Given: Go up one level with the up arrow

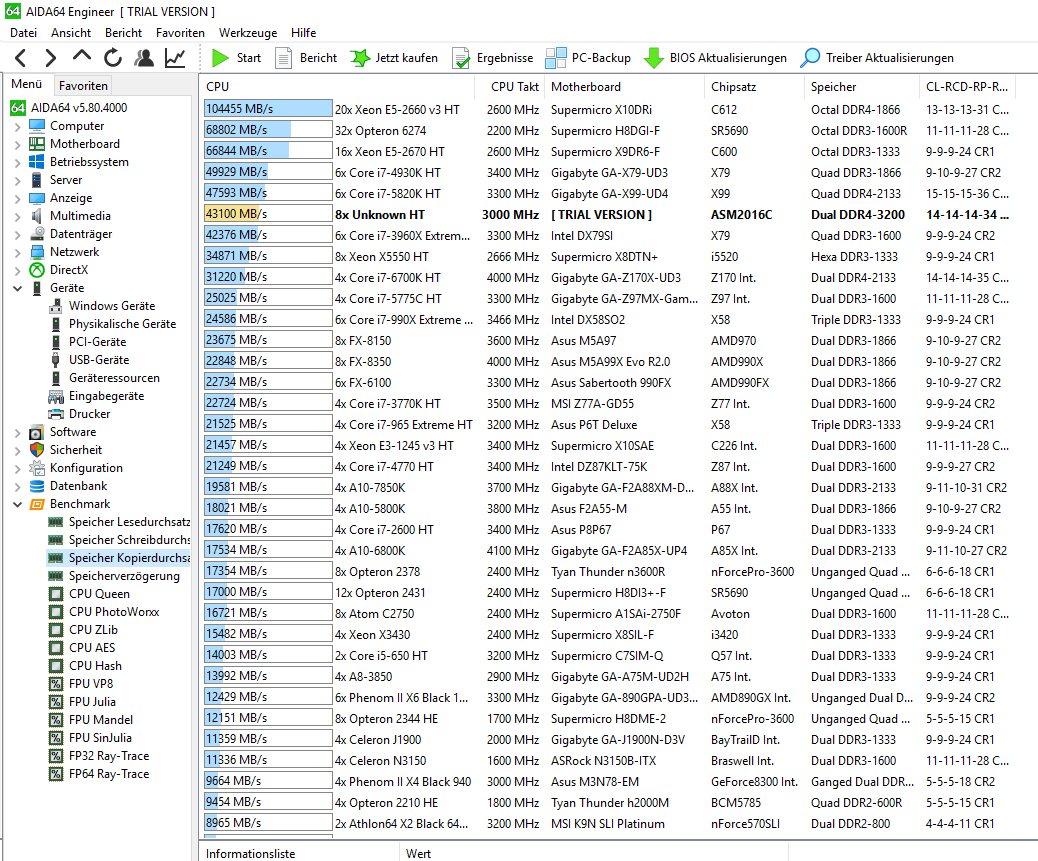Looking at the screenshot, I should tap(81, 56).
